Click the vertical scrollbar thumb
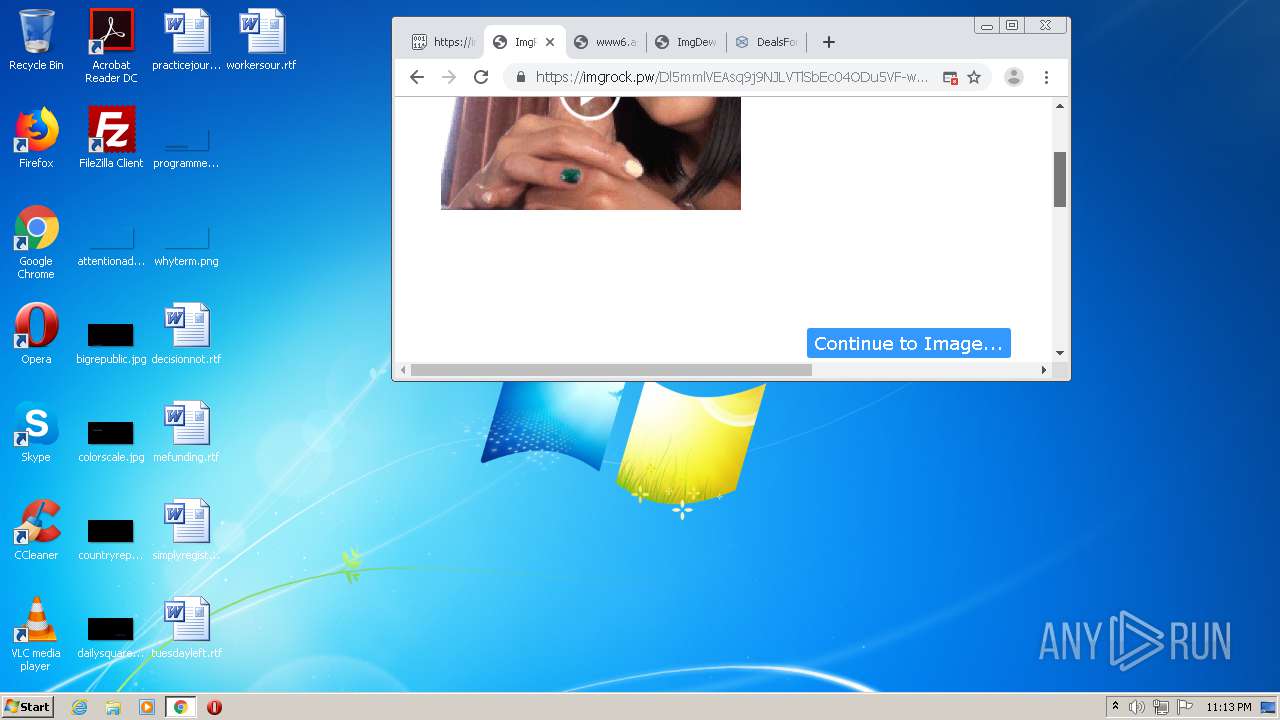1280x720 pixels. 1060,180
